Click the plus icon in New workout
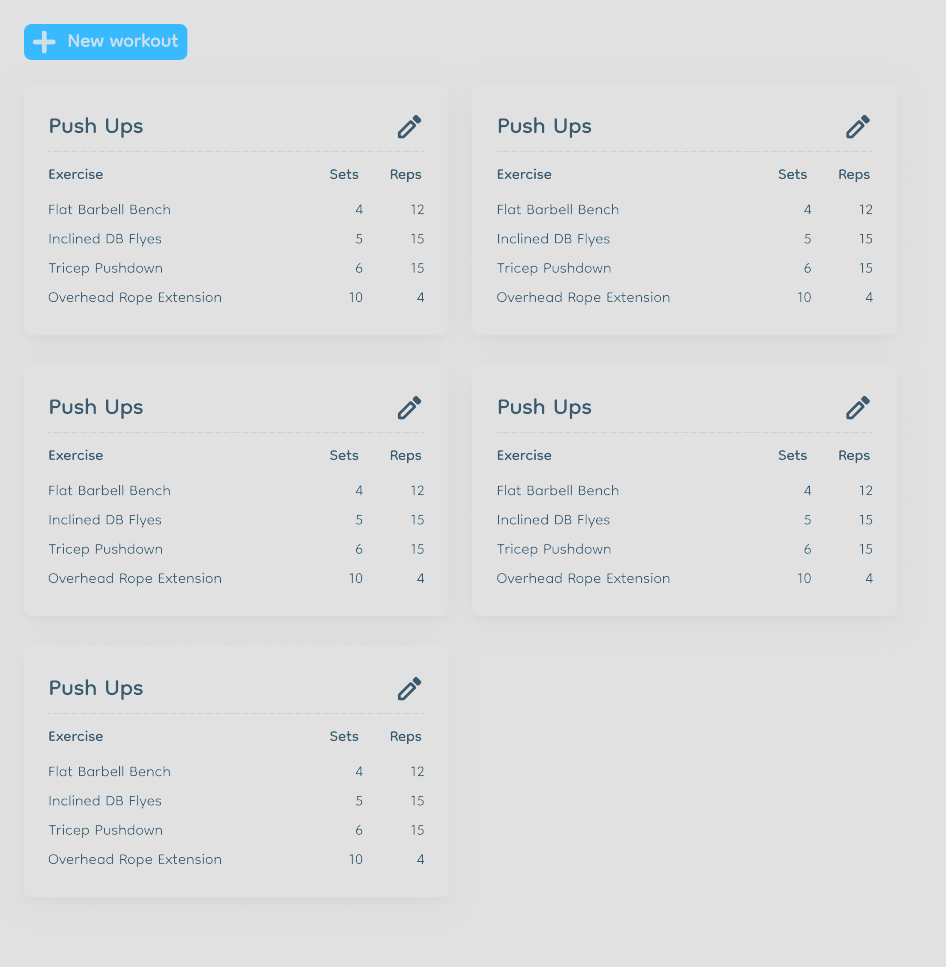The height and width of the screenshot is (967, 946). click(x=44, y=42)
